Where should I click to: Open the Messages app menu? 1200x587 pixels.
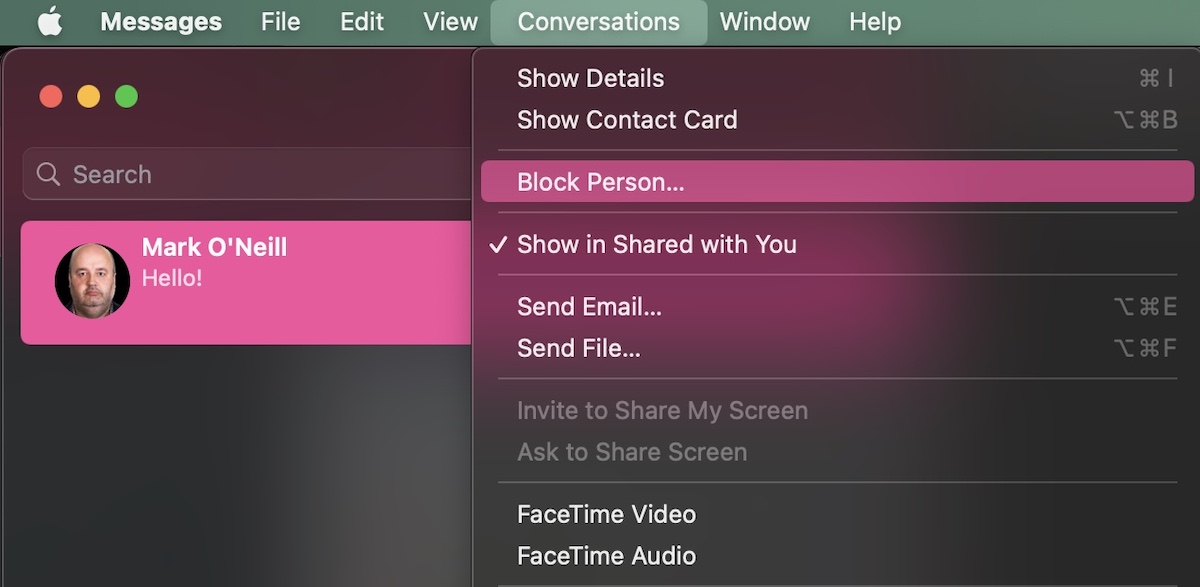[161, 22]
